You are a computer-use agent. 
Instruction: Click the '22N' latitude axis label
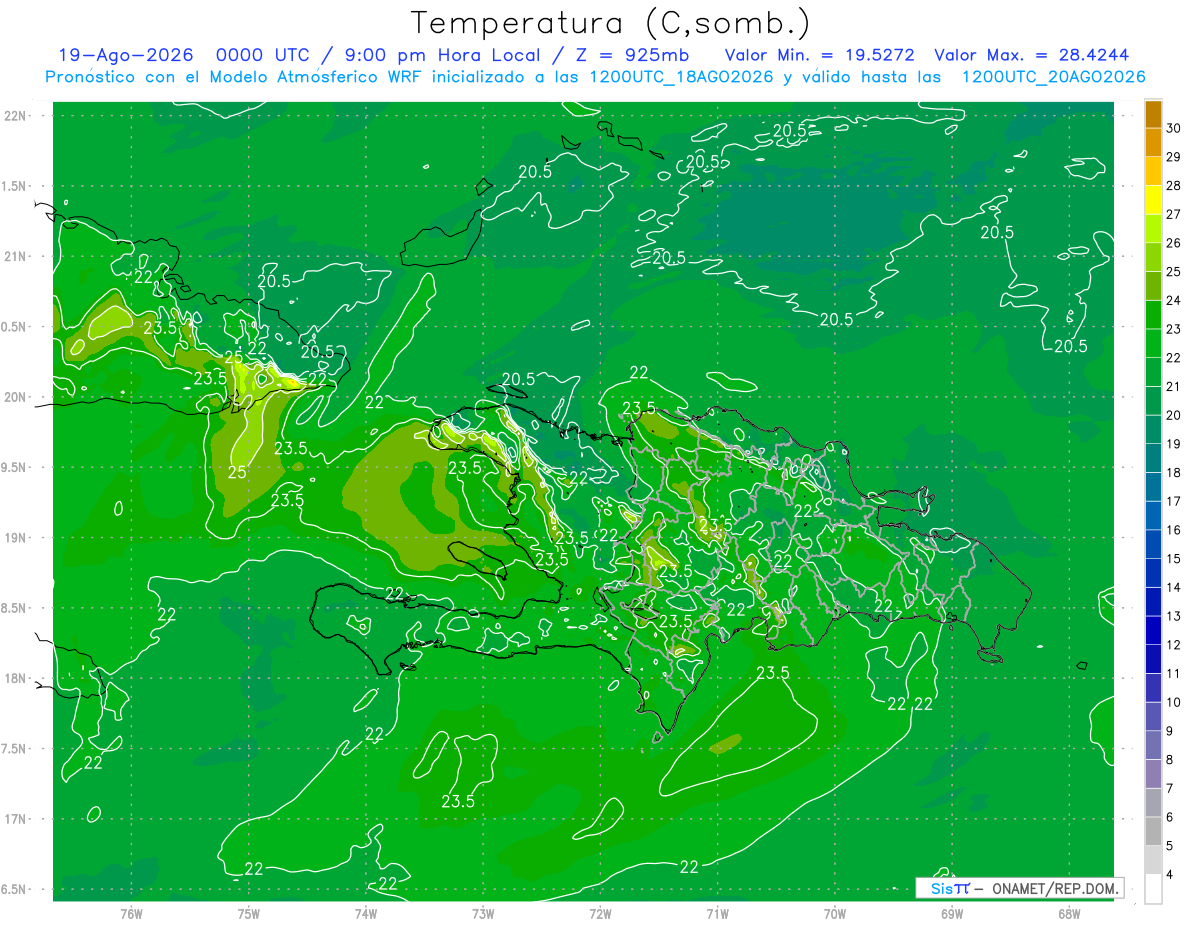point(16,115)
